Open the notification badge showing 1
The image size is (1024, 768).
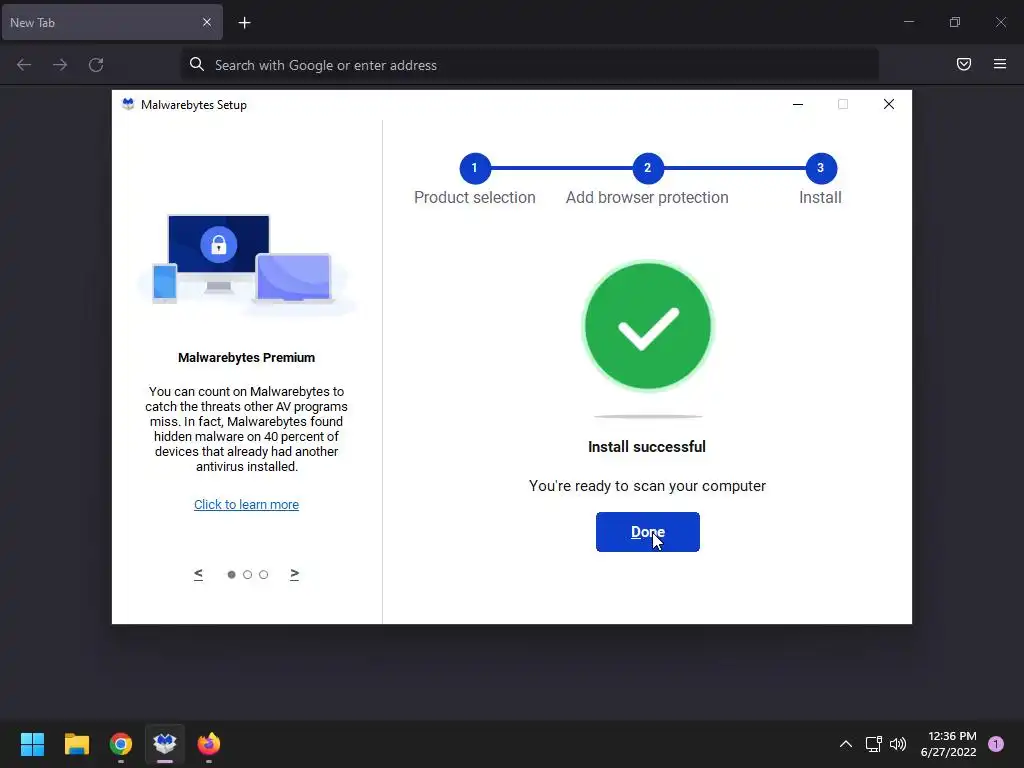point(996,744)
